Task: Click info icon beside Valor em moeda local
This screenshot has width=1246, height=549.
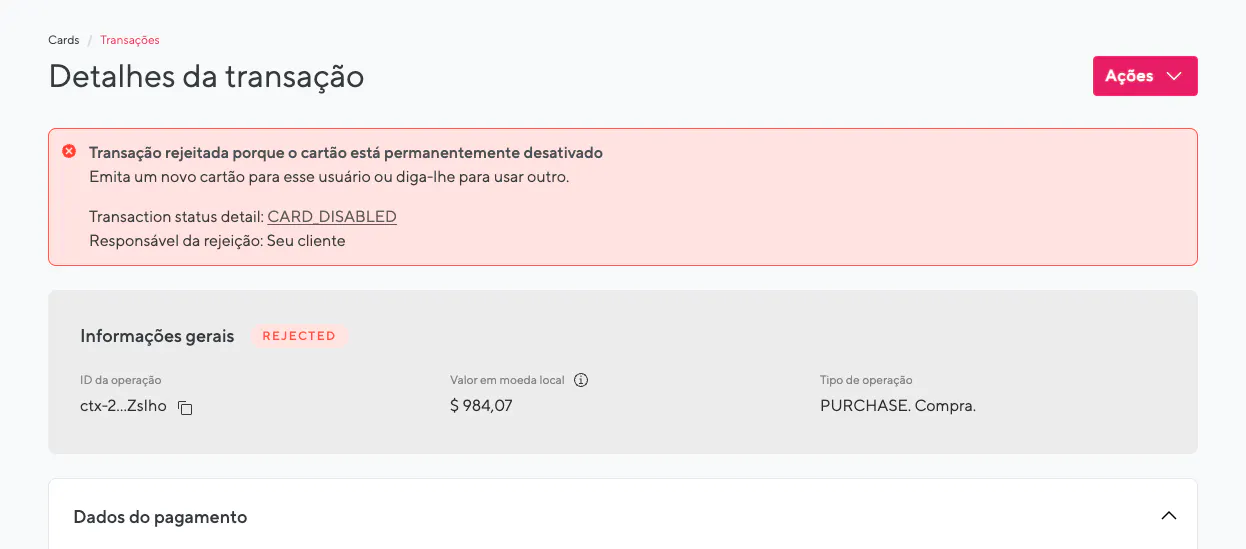Action: (x=581, y=380)
